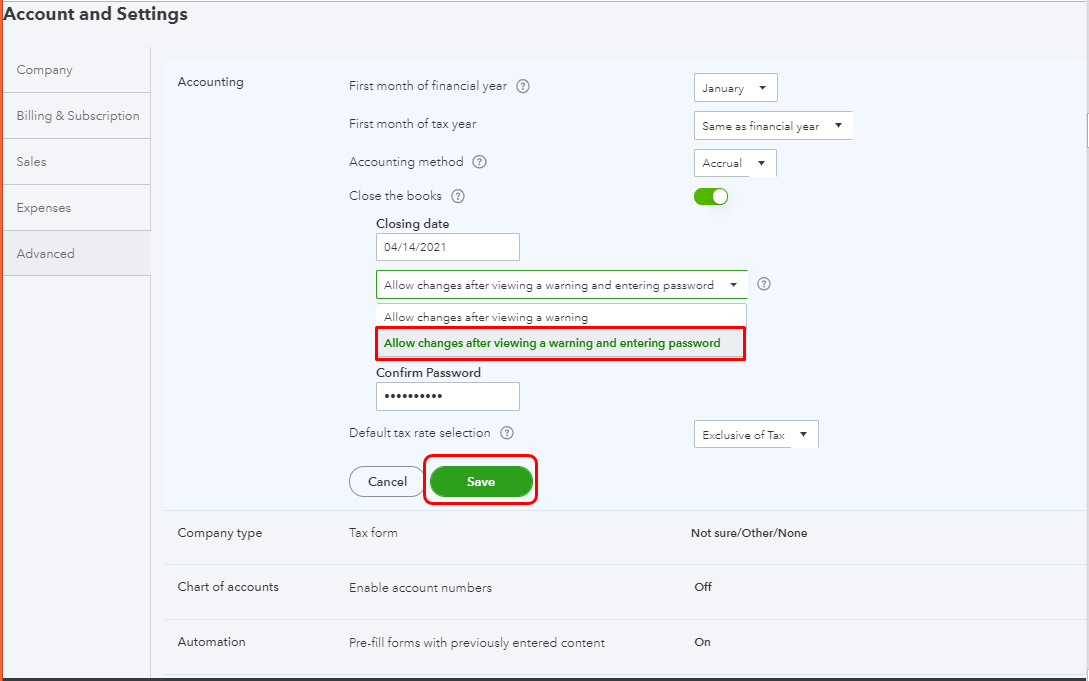Open help for First month of financial year
This screenshot has width=1089, height=681.
click(522, 87)
